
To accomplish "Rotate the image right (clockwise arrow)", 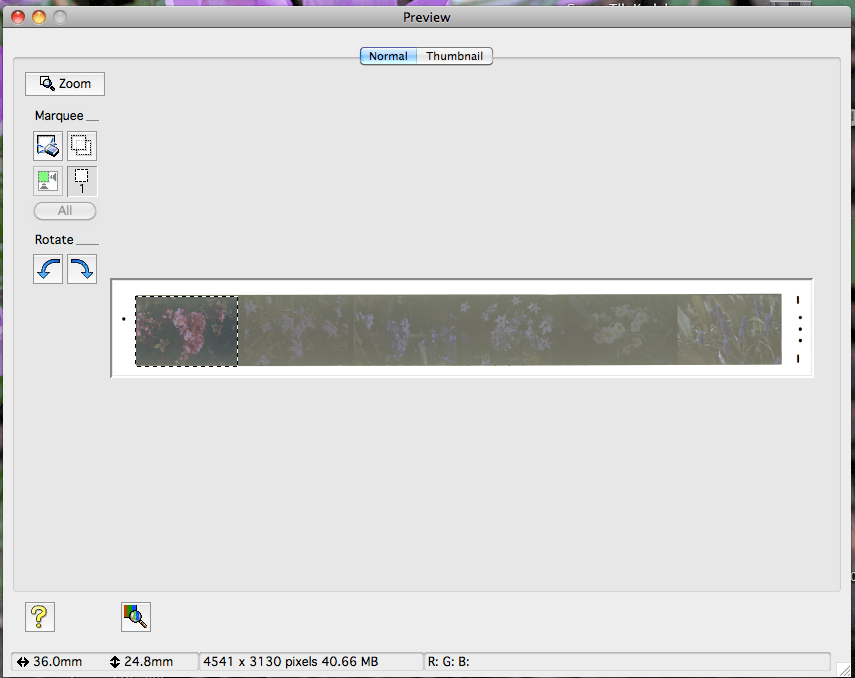I will [x=82, y=268].
